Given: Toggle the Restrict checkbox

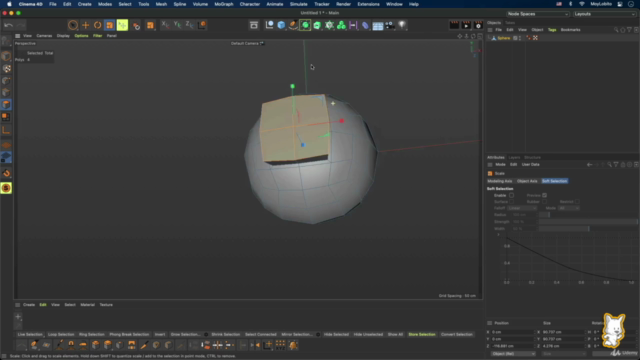Looking at the screenshot, I should click(x=577, y=202).
